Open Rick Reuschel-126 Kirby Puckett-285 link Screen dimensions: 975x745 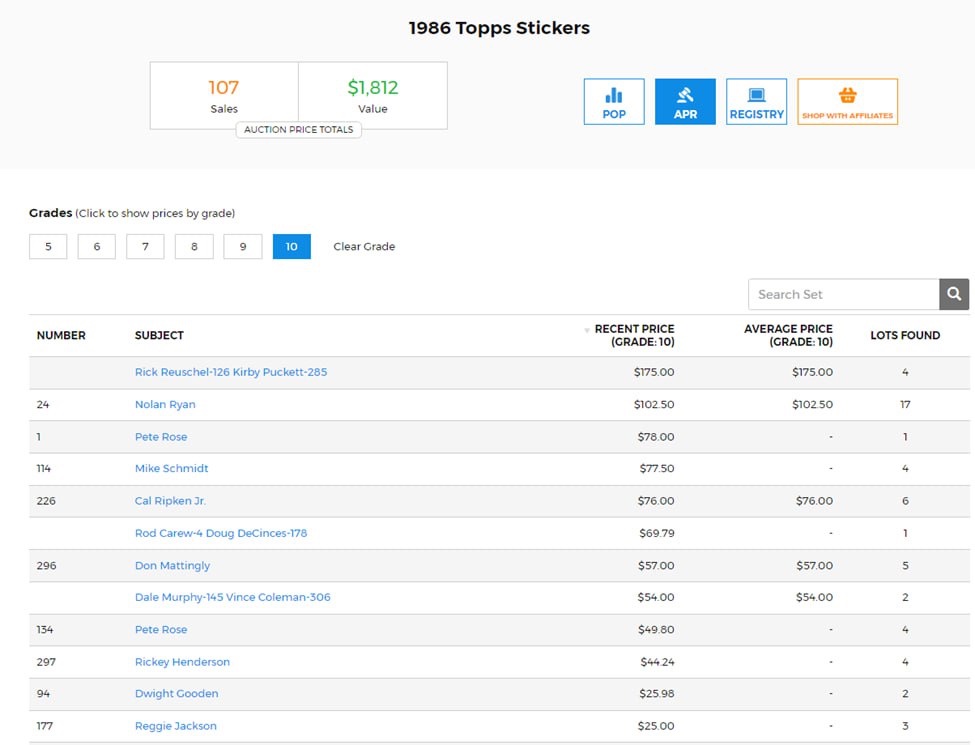(x=231, y=372)
